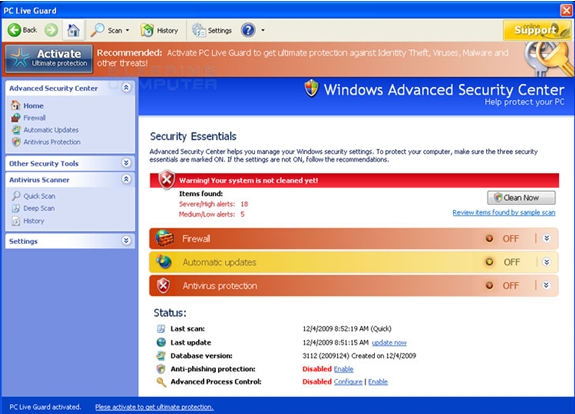The width and height of the screenshot is (575, 414).
Task: Select Antivirus Protection in the sidebar
Action: point(52,142)
